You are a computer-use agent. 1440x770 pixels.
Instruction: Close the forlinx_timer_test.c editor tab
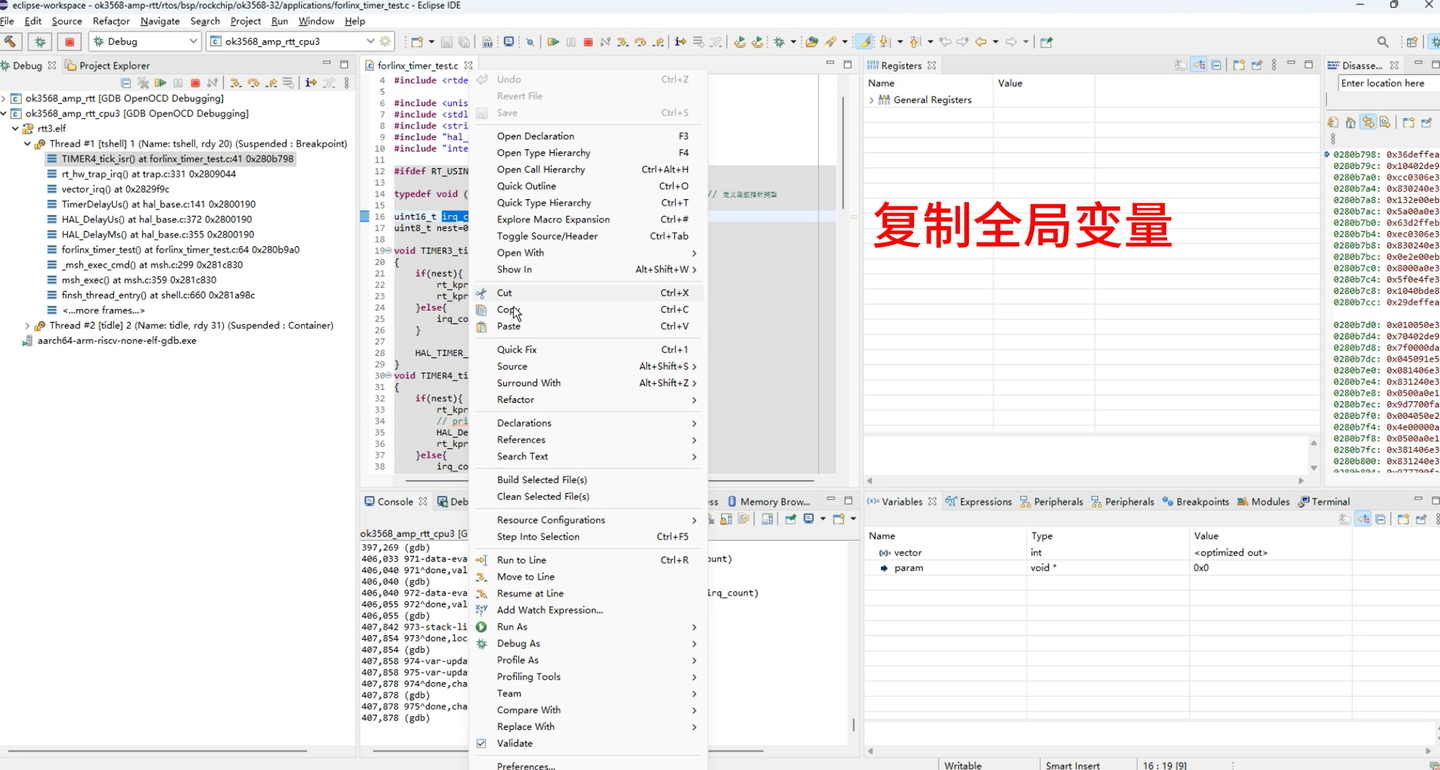(x=468, y=66)
